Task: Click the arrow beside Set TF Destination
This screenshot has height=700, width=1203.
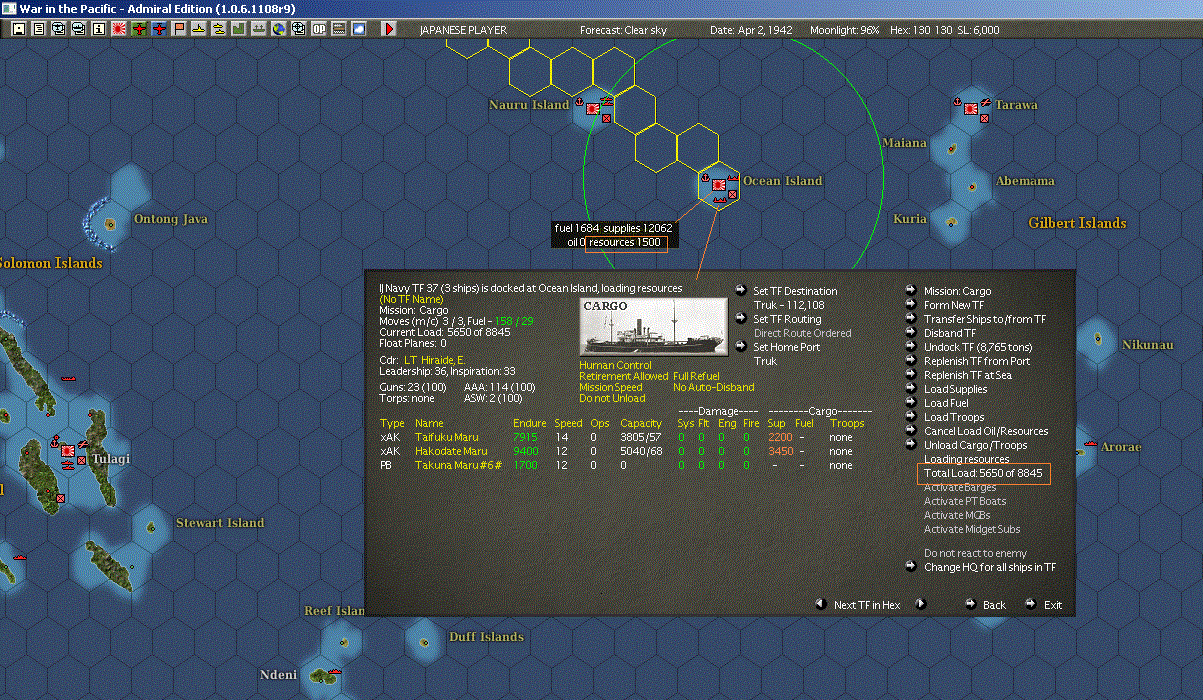Action: click(x=740, y=291)
